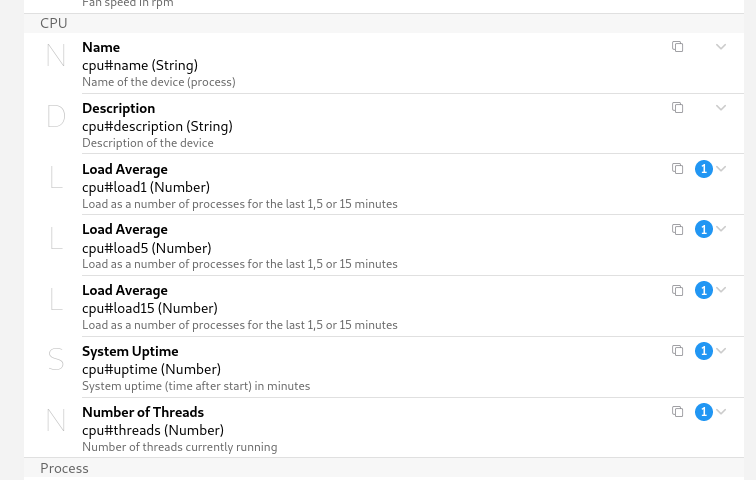Expand the System Uptime channel row
The height and width of the screenshot is (480, 756).
coord(721,351)
